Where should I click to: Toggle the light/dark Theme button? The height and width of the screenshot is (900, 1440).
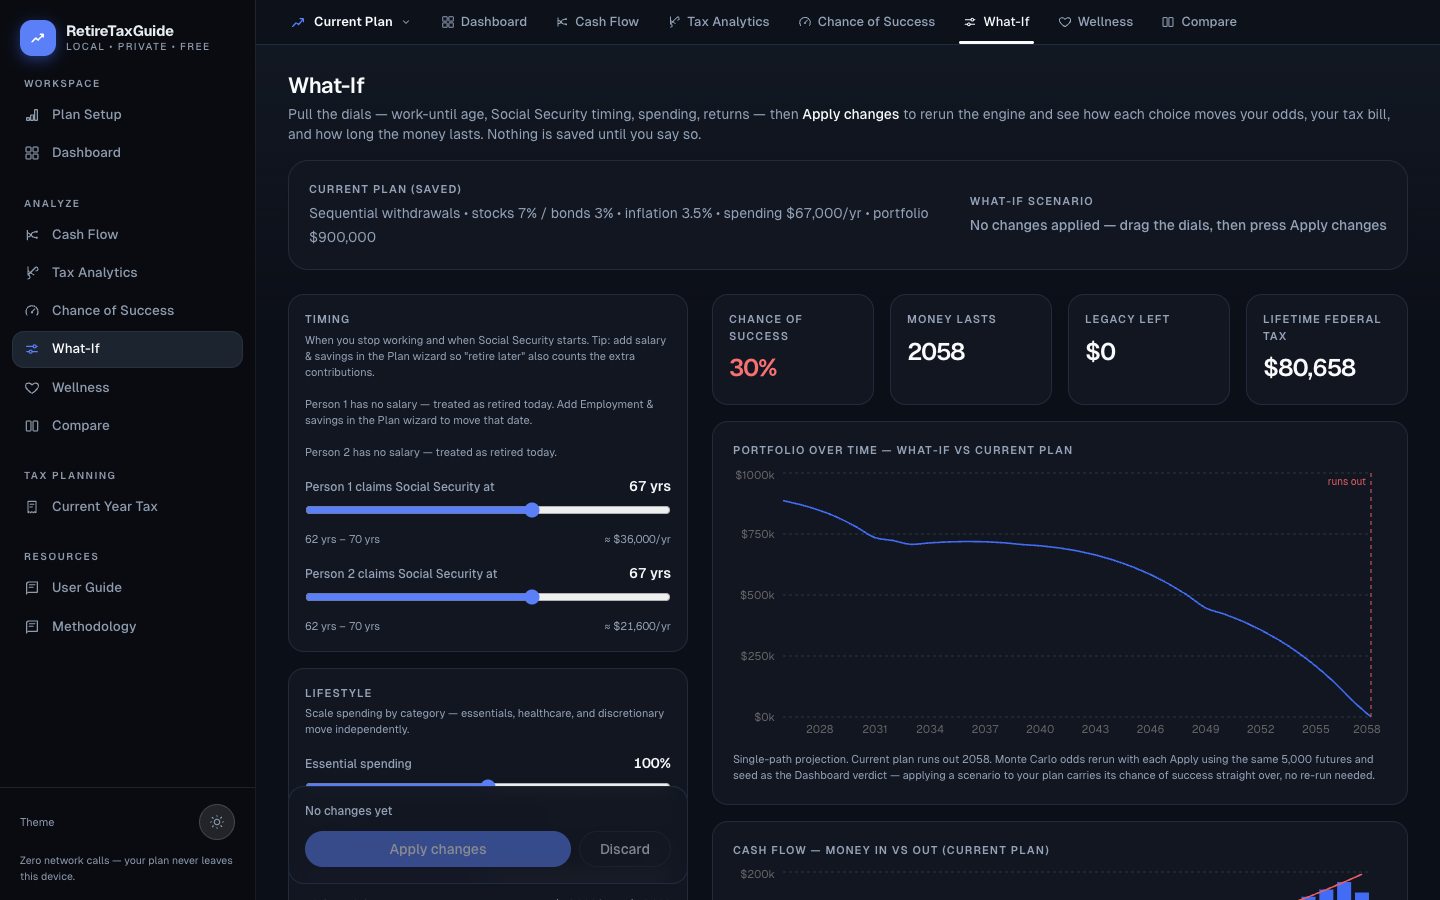217,822
